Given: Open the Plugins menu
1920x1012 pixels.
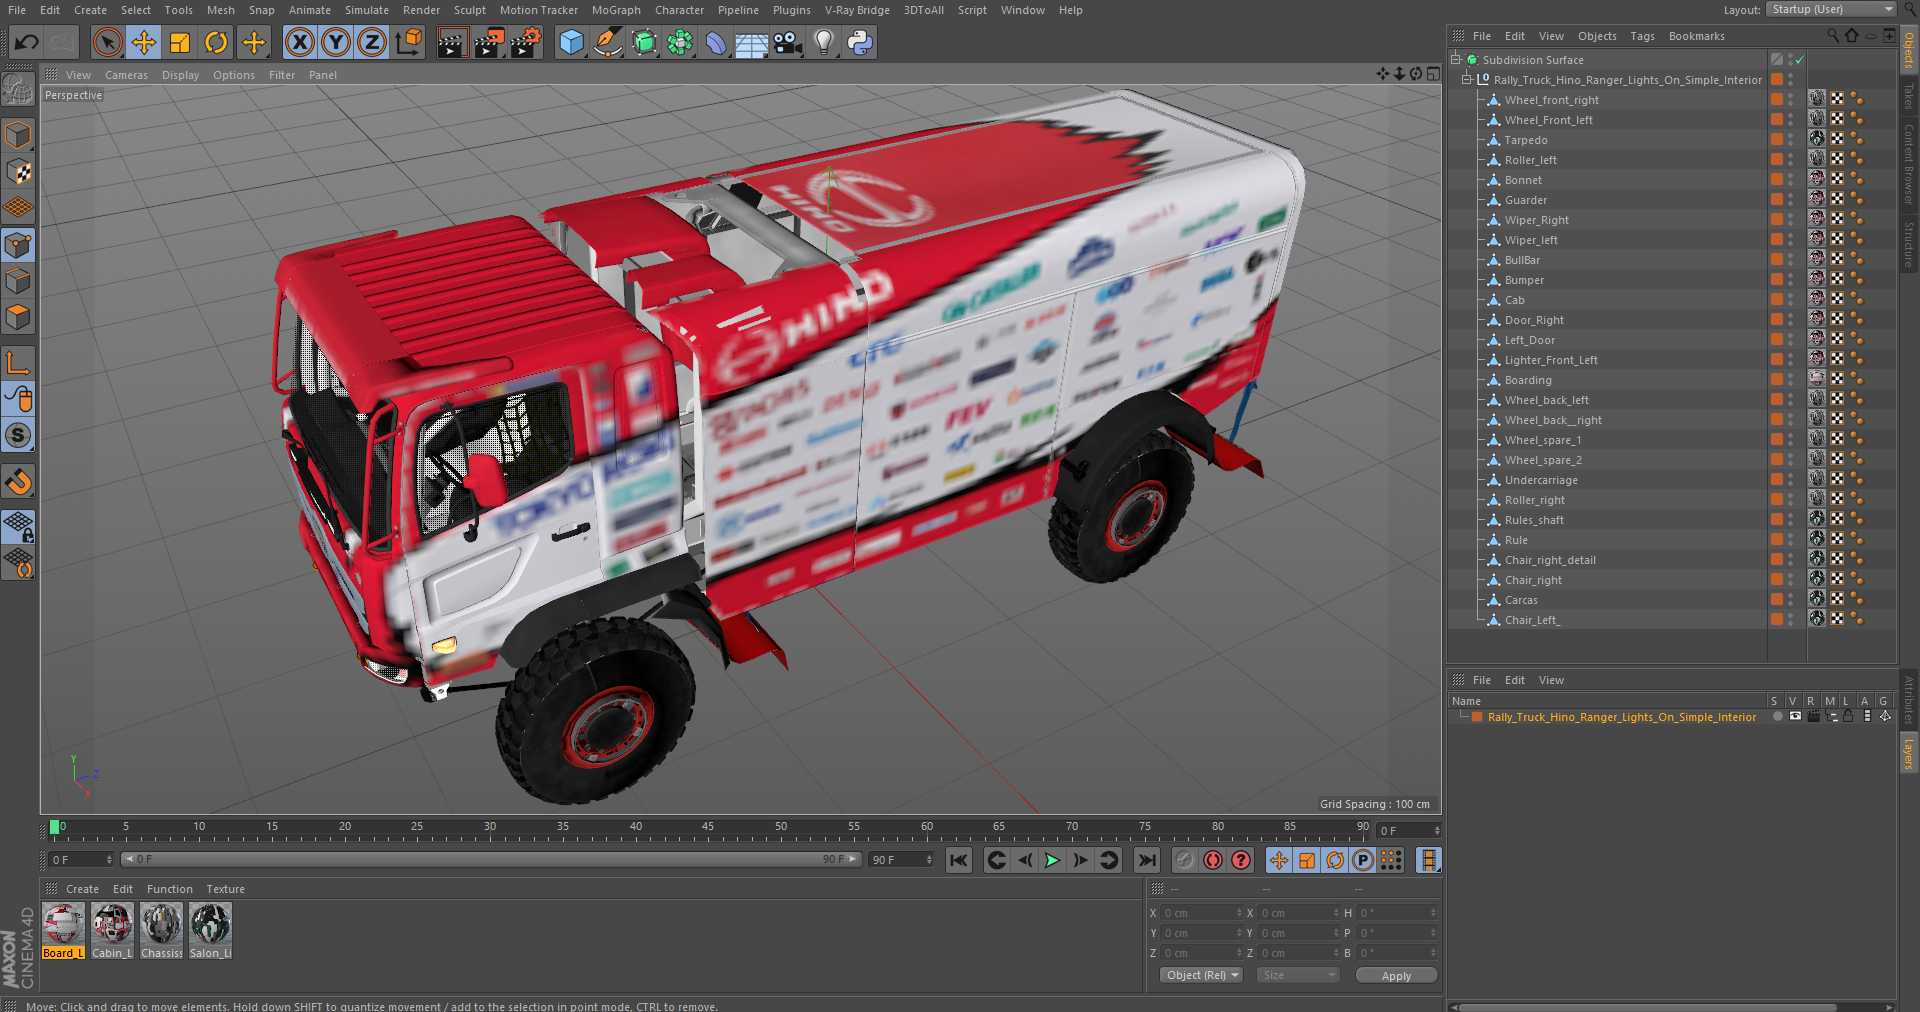Looking at the screenshot, I should pos(791,10).
